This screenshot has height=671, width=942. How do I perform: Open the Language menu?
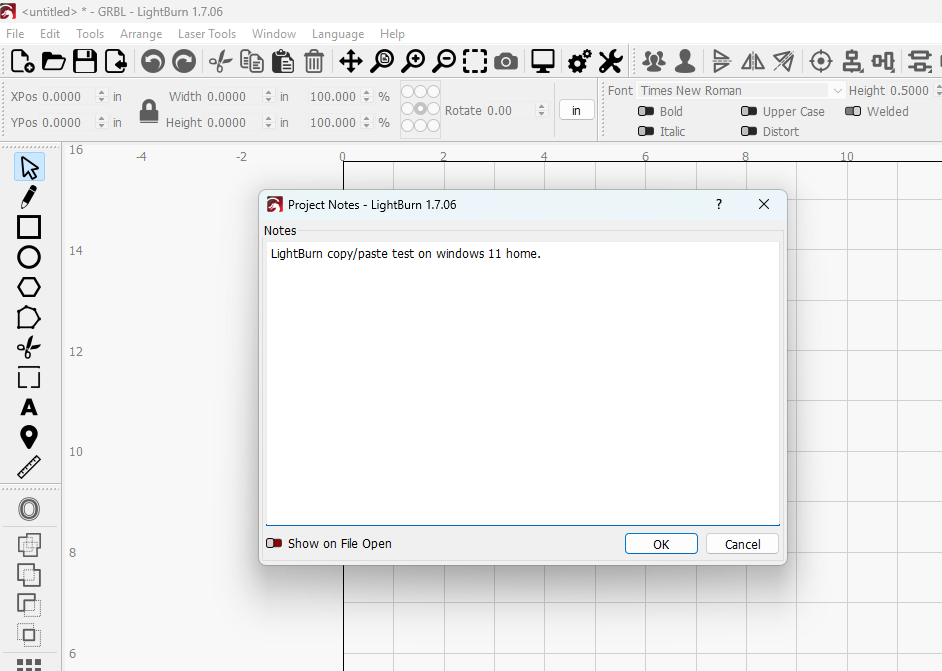338,34
